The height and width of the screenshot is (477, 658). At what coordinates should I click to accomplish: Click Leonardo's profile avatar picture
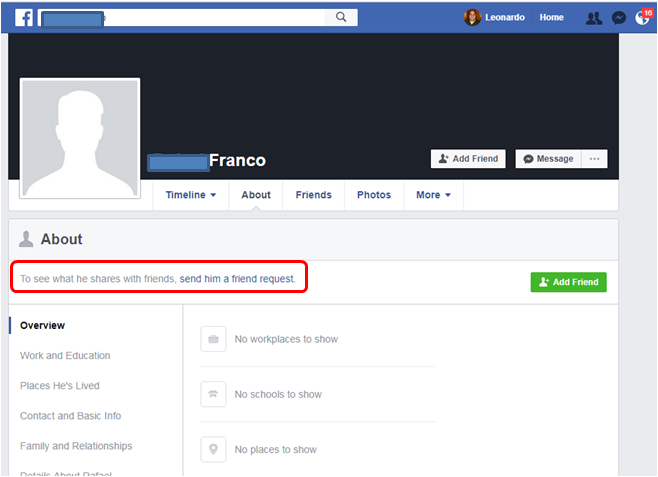[x=472, y=18]
